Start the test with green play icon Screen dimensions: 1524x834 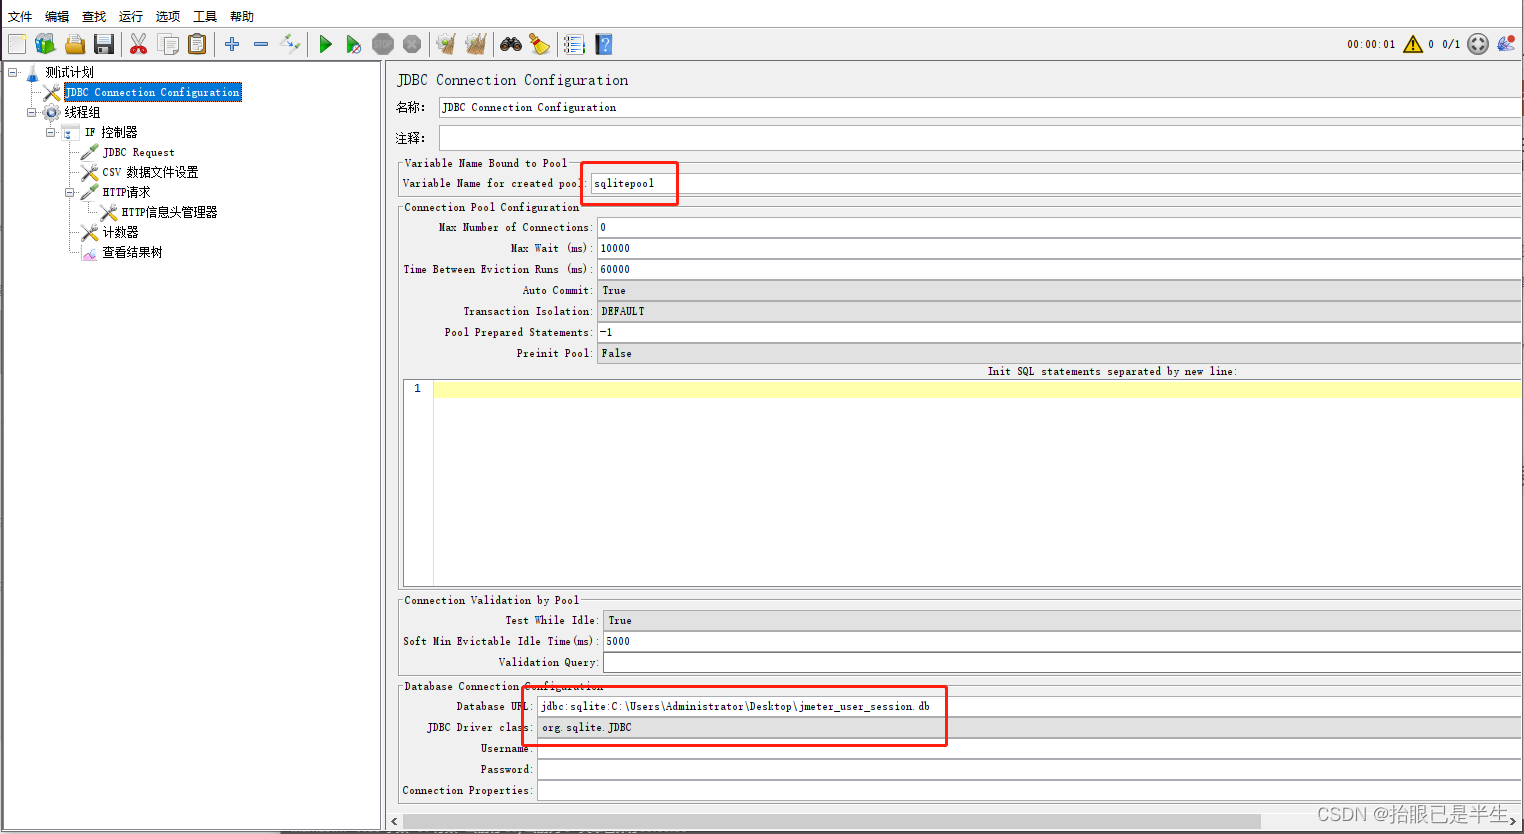pos(325,44)
